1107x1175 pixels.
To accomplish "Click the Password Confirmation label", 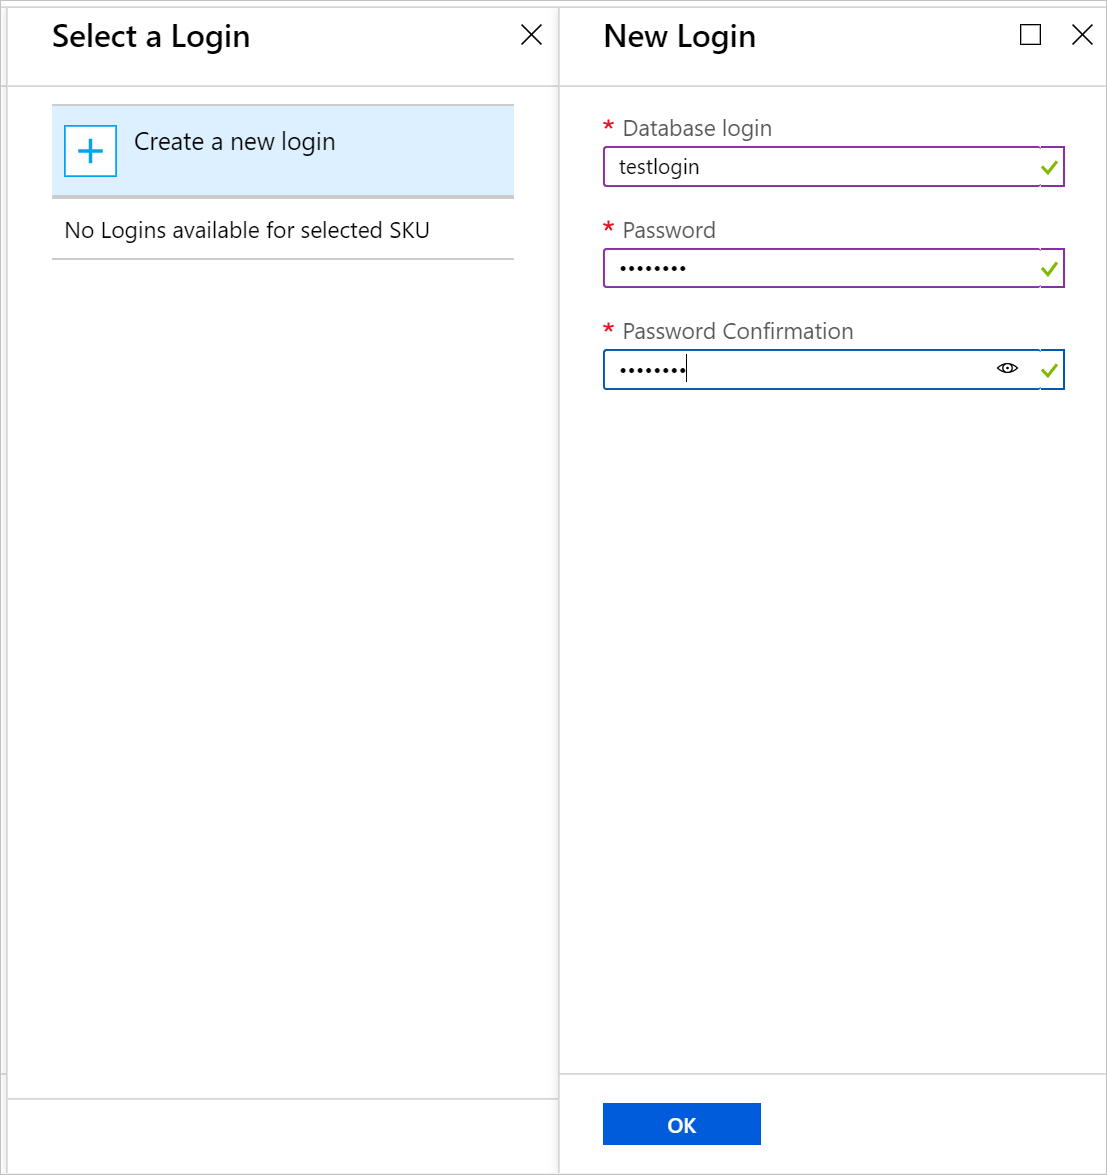I will [738, 331].
